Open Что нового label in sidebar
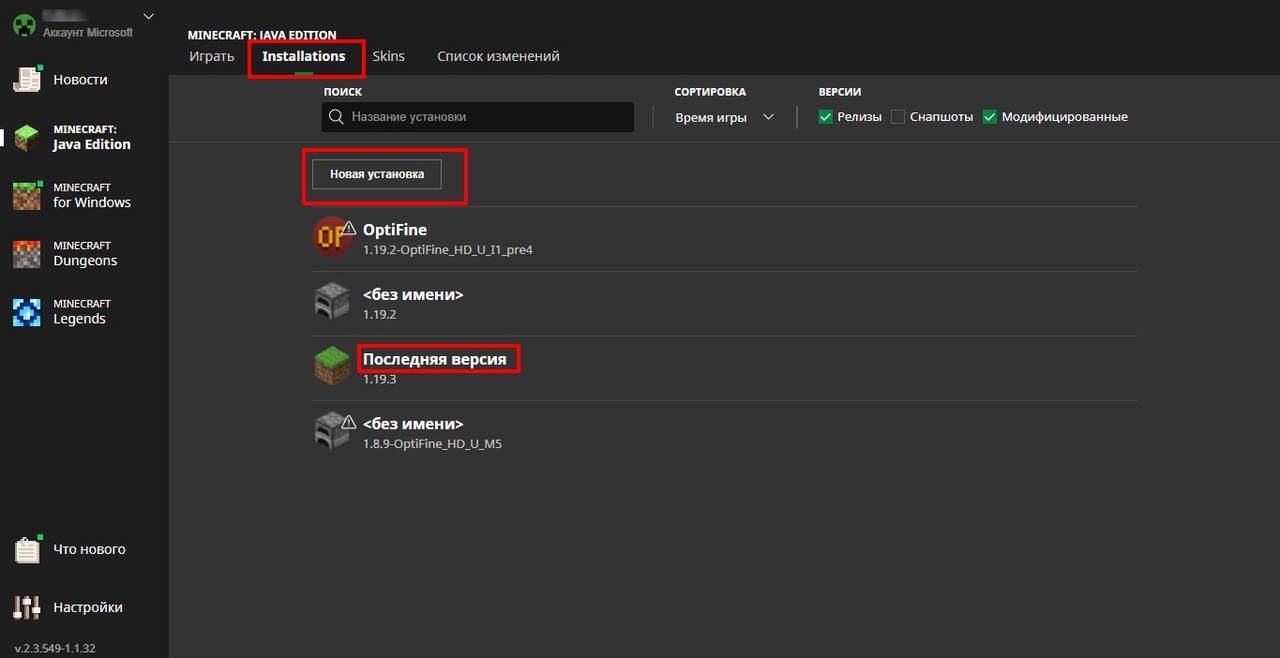 (89, 549)
